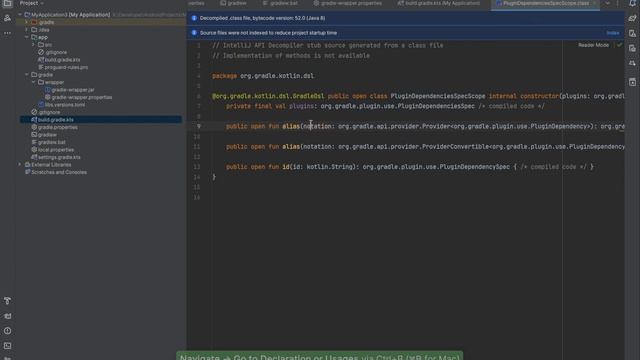Collapse the MyApplication3 root node
The width and height of the screenshot is (640, 360).
pos(20,15)
